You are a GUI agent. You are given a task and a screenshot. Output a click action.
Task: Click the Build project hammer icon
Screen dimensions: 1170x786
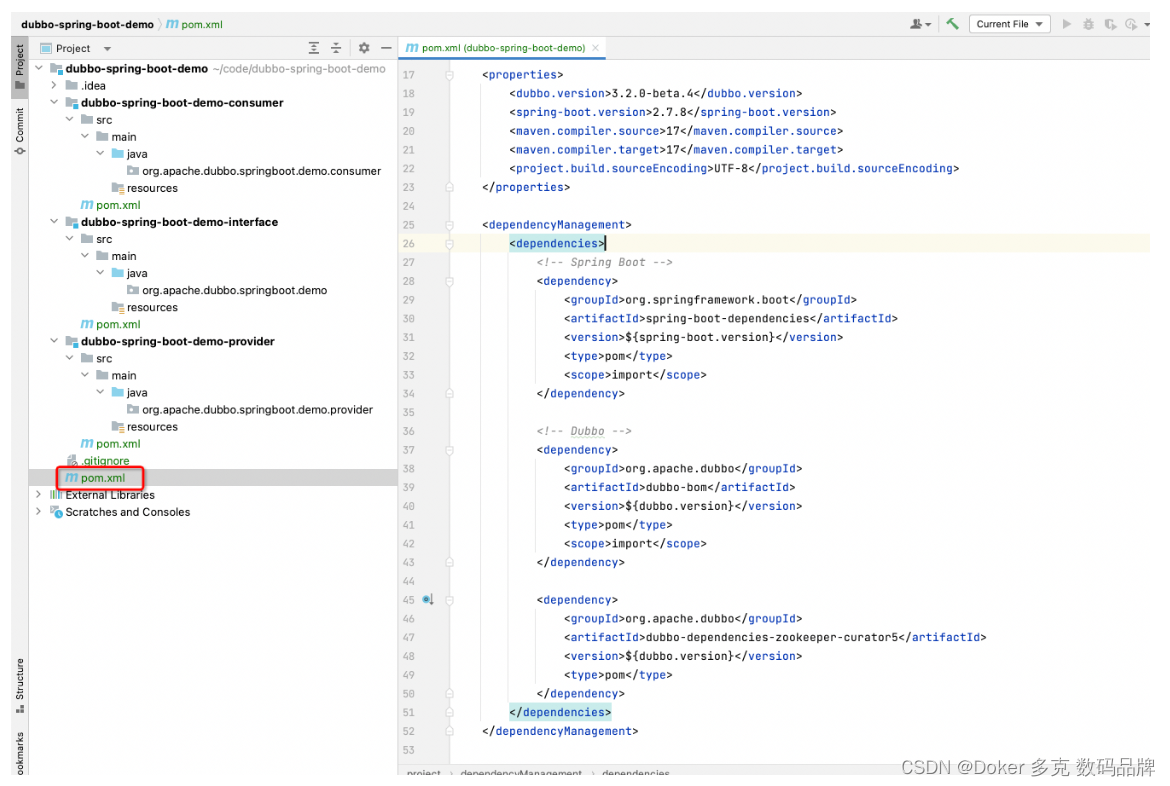[952, 24]
